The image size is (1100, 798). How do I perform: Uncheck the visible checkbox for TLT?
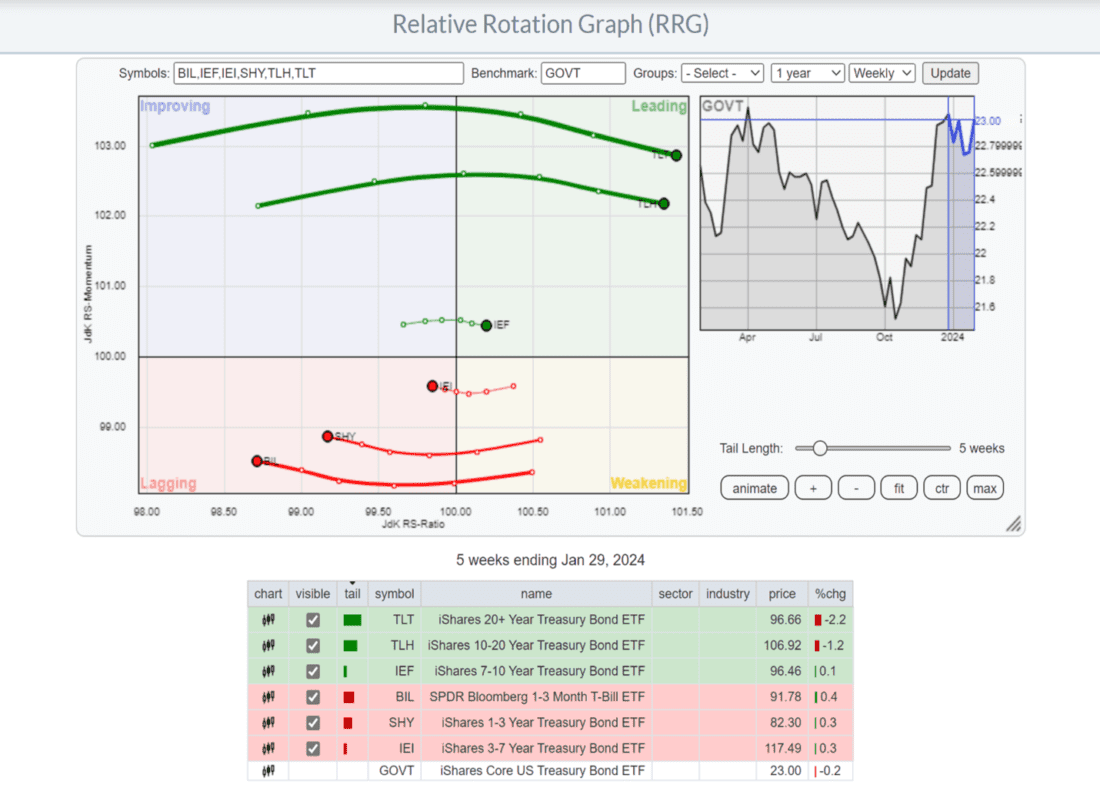[313, 620]
